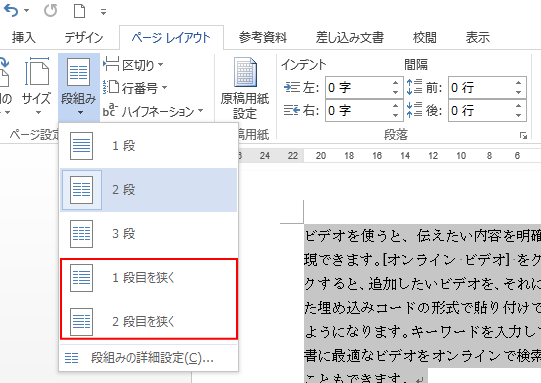Open the Undo history dropdown arrow

click(27, 11)
